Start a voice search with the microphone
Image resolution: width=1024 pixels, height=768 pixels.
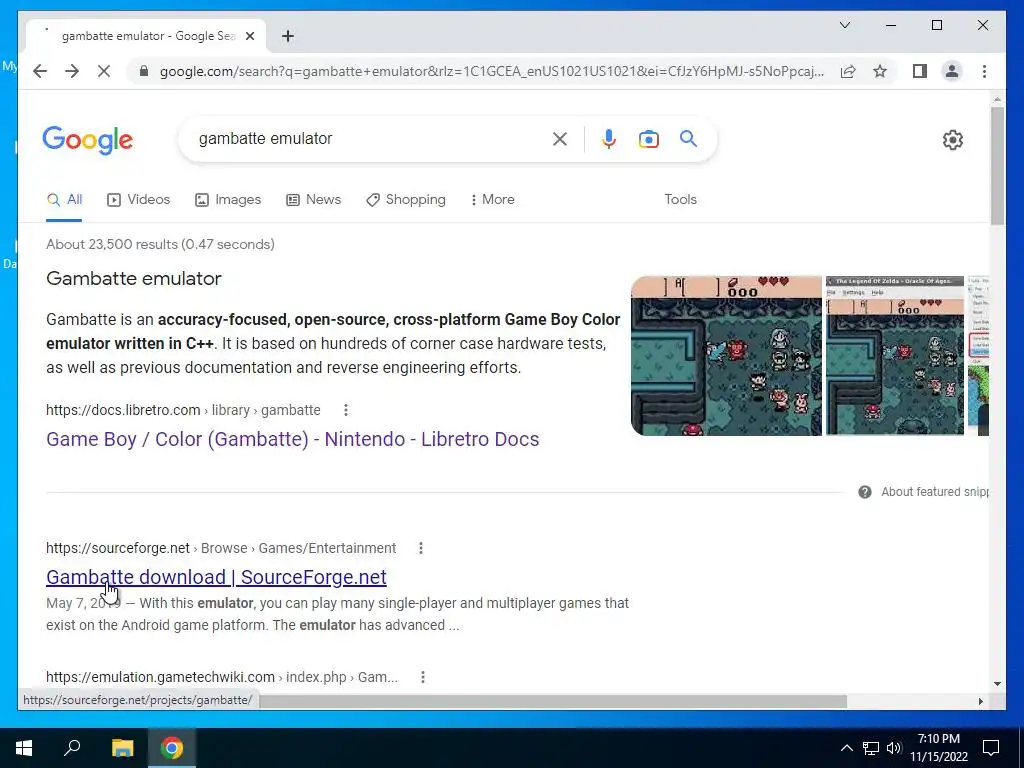point(609,138)
